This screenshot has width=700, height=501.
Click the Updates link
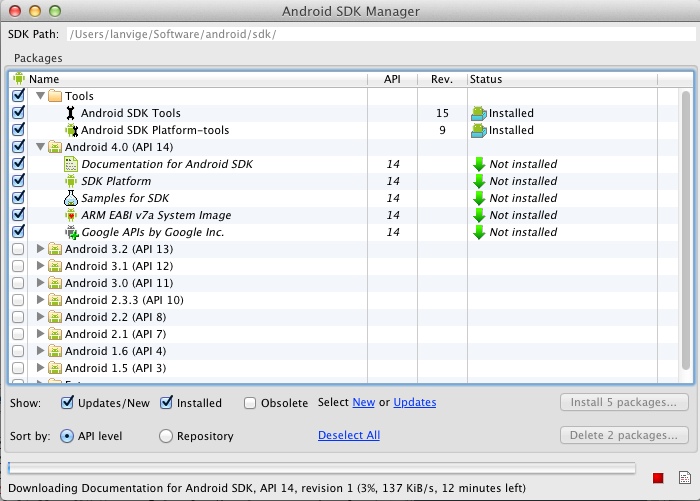pos(415,402)
